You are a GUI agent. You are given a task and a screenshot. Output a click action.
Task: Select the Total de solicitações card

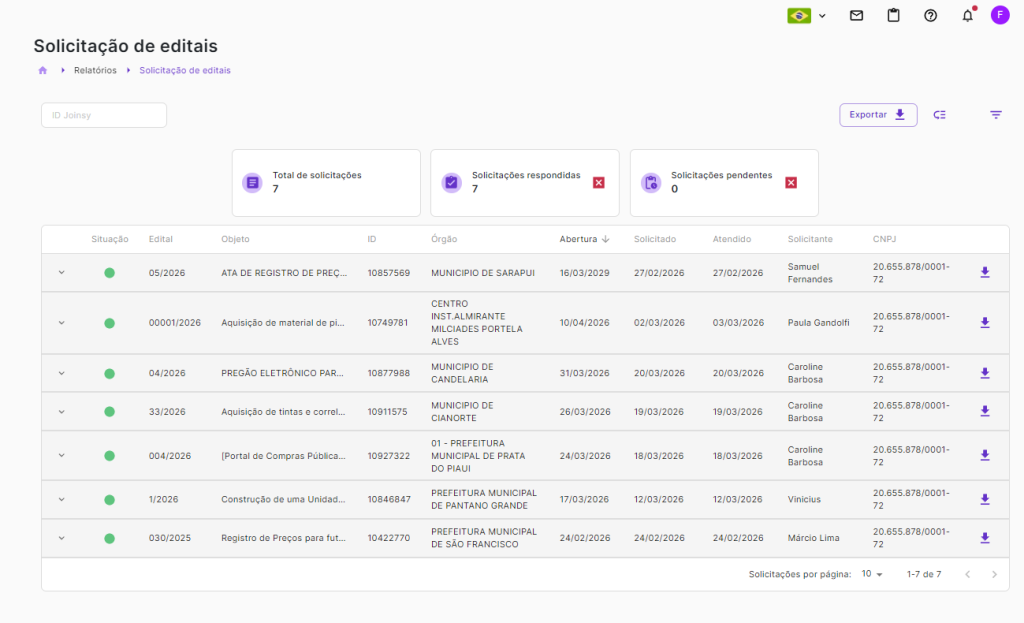pyautogui.click(x=326, y=183)
